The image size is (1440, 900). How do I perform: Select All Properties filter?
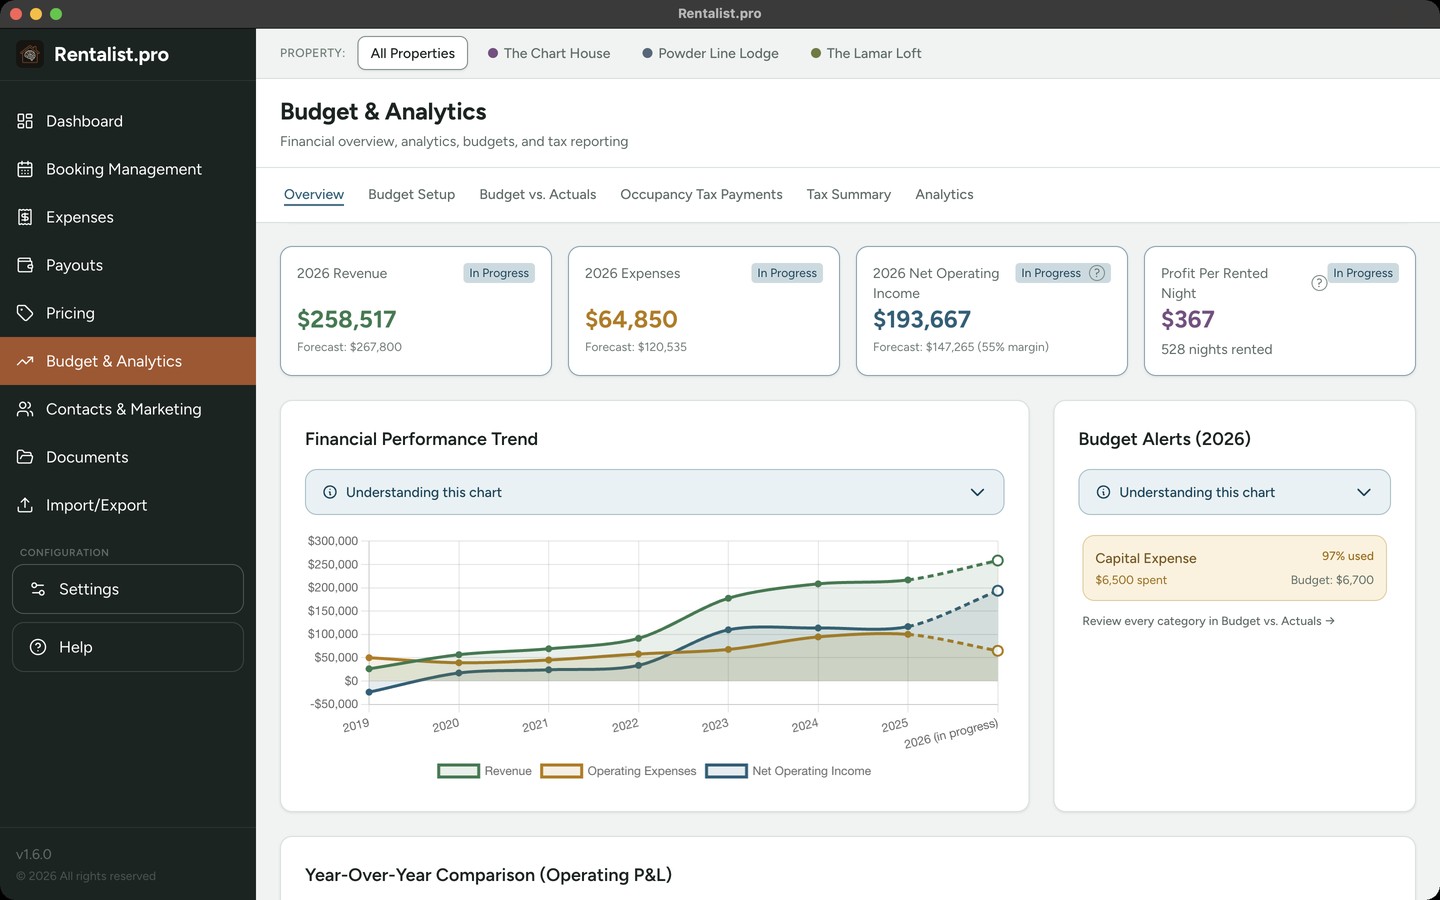412,53
